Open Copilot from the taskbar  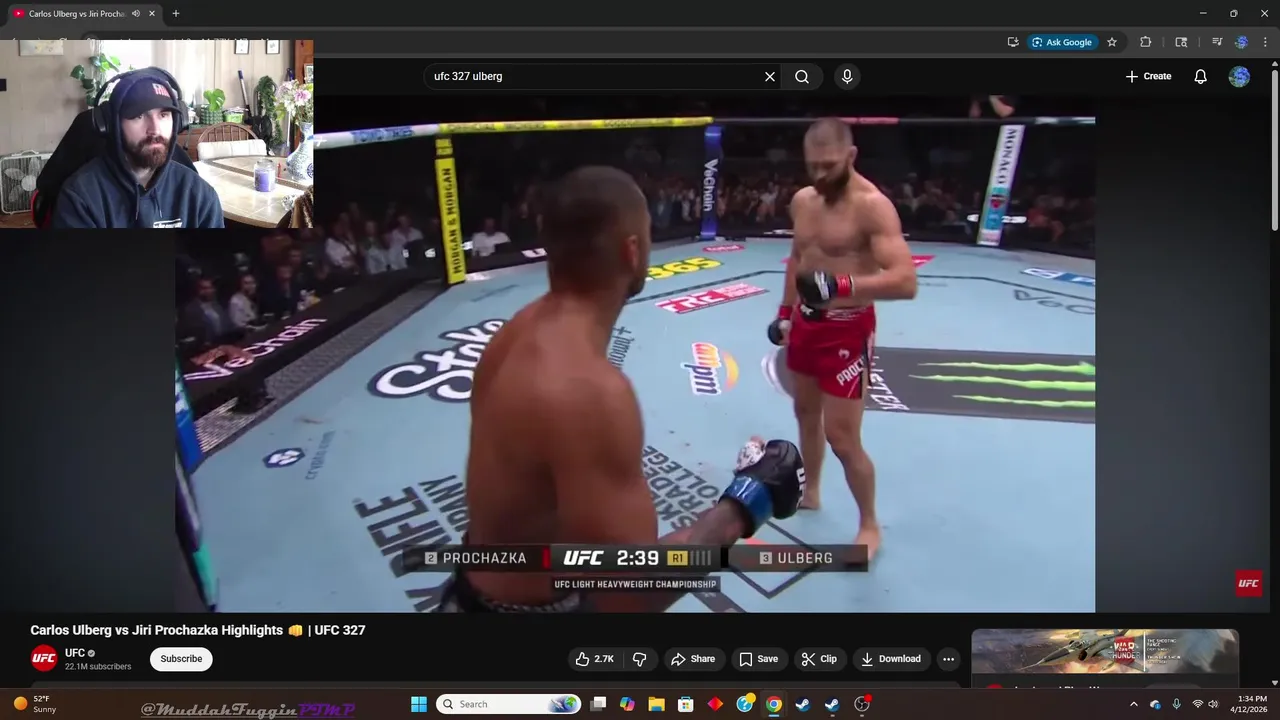click(x=627, y=704)
